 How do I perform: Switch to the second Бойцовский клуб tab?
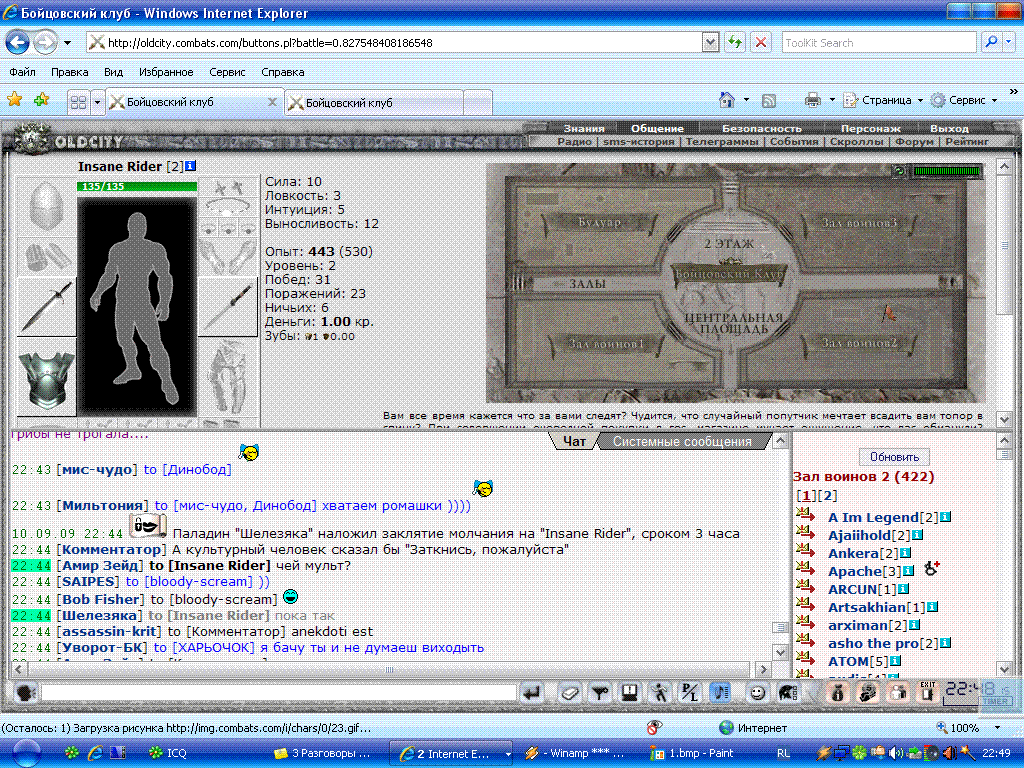click(x=375, y=103)
